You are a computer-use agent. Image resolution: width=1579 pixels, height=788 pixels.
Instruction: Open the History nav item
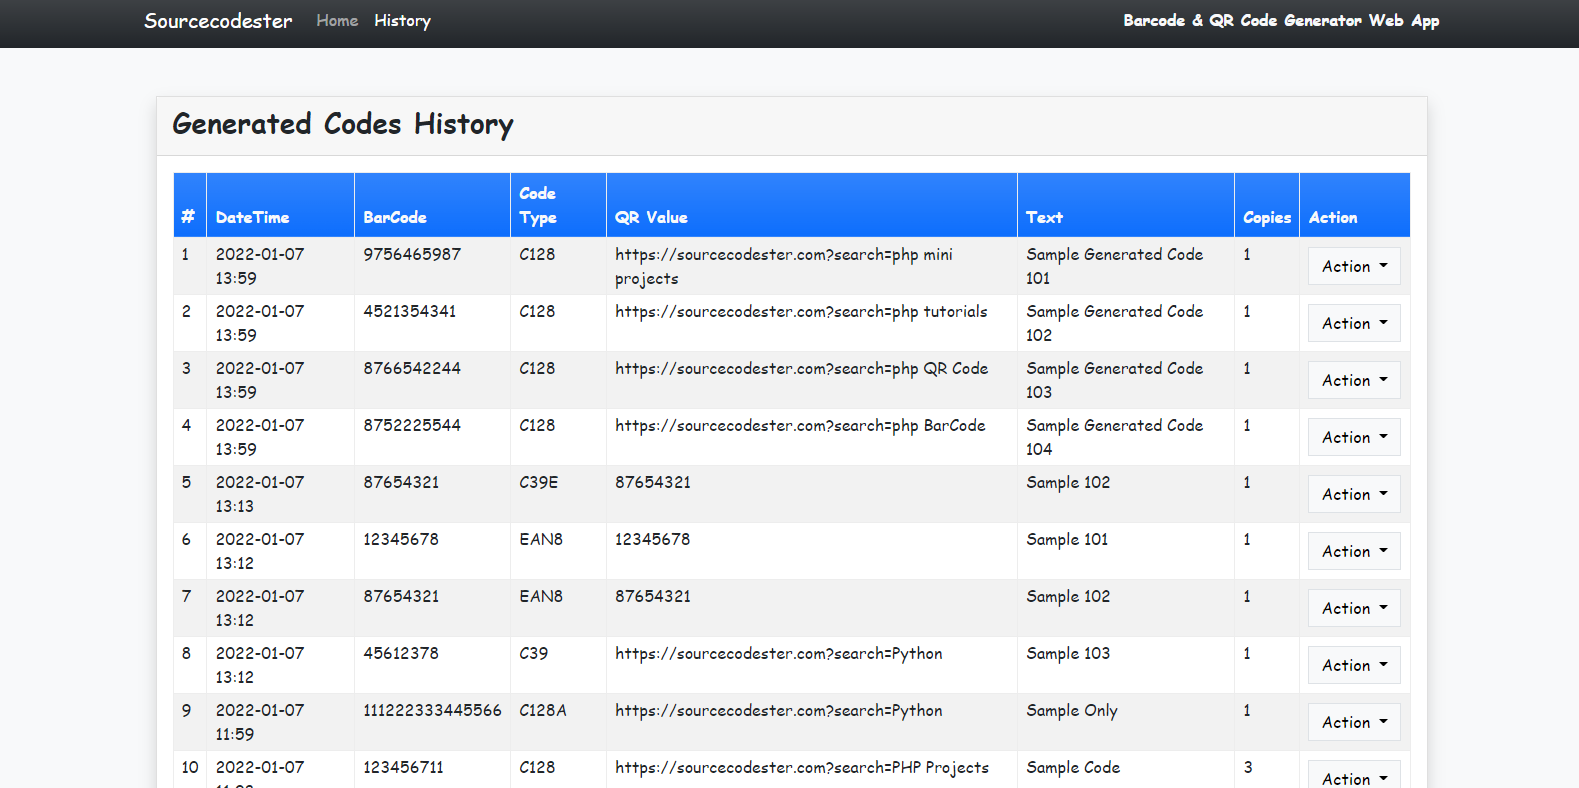pos(402,21)
